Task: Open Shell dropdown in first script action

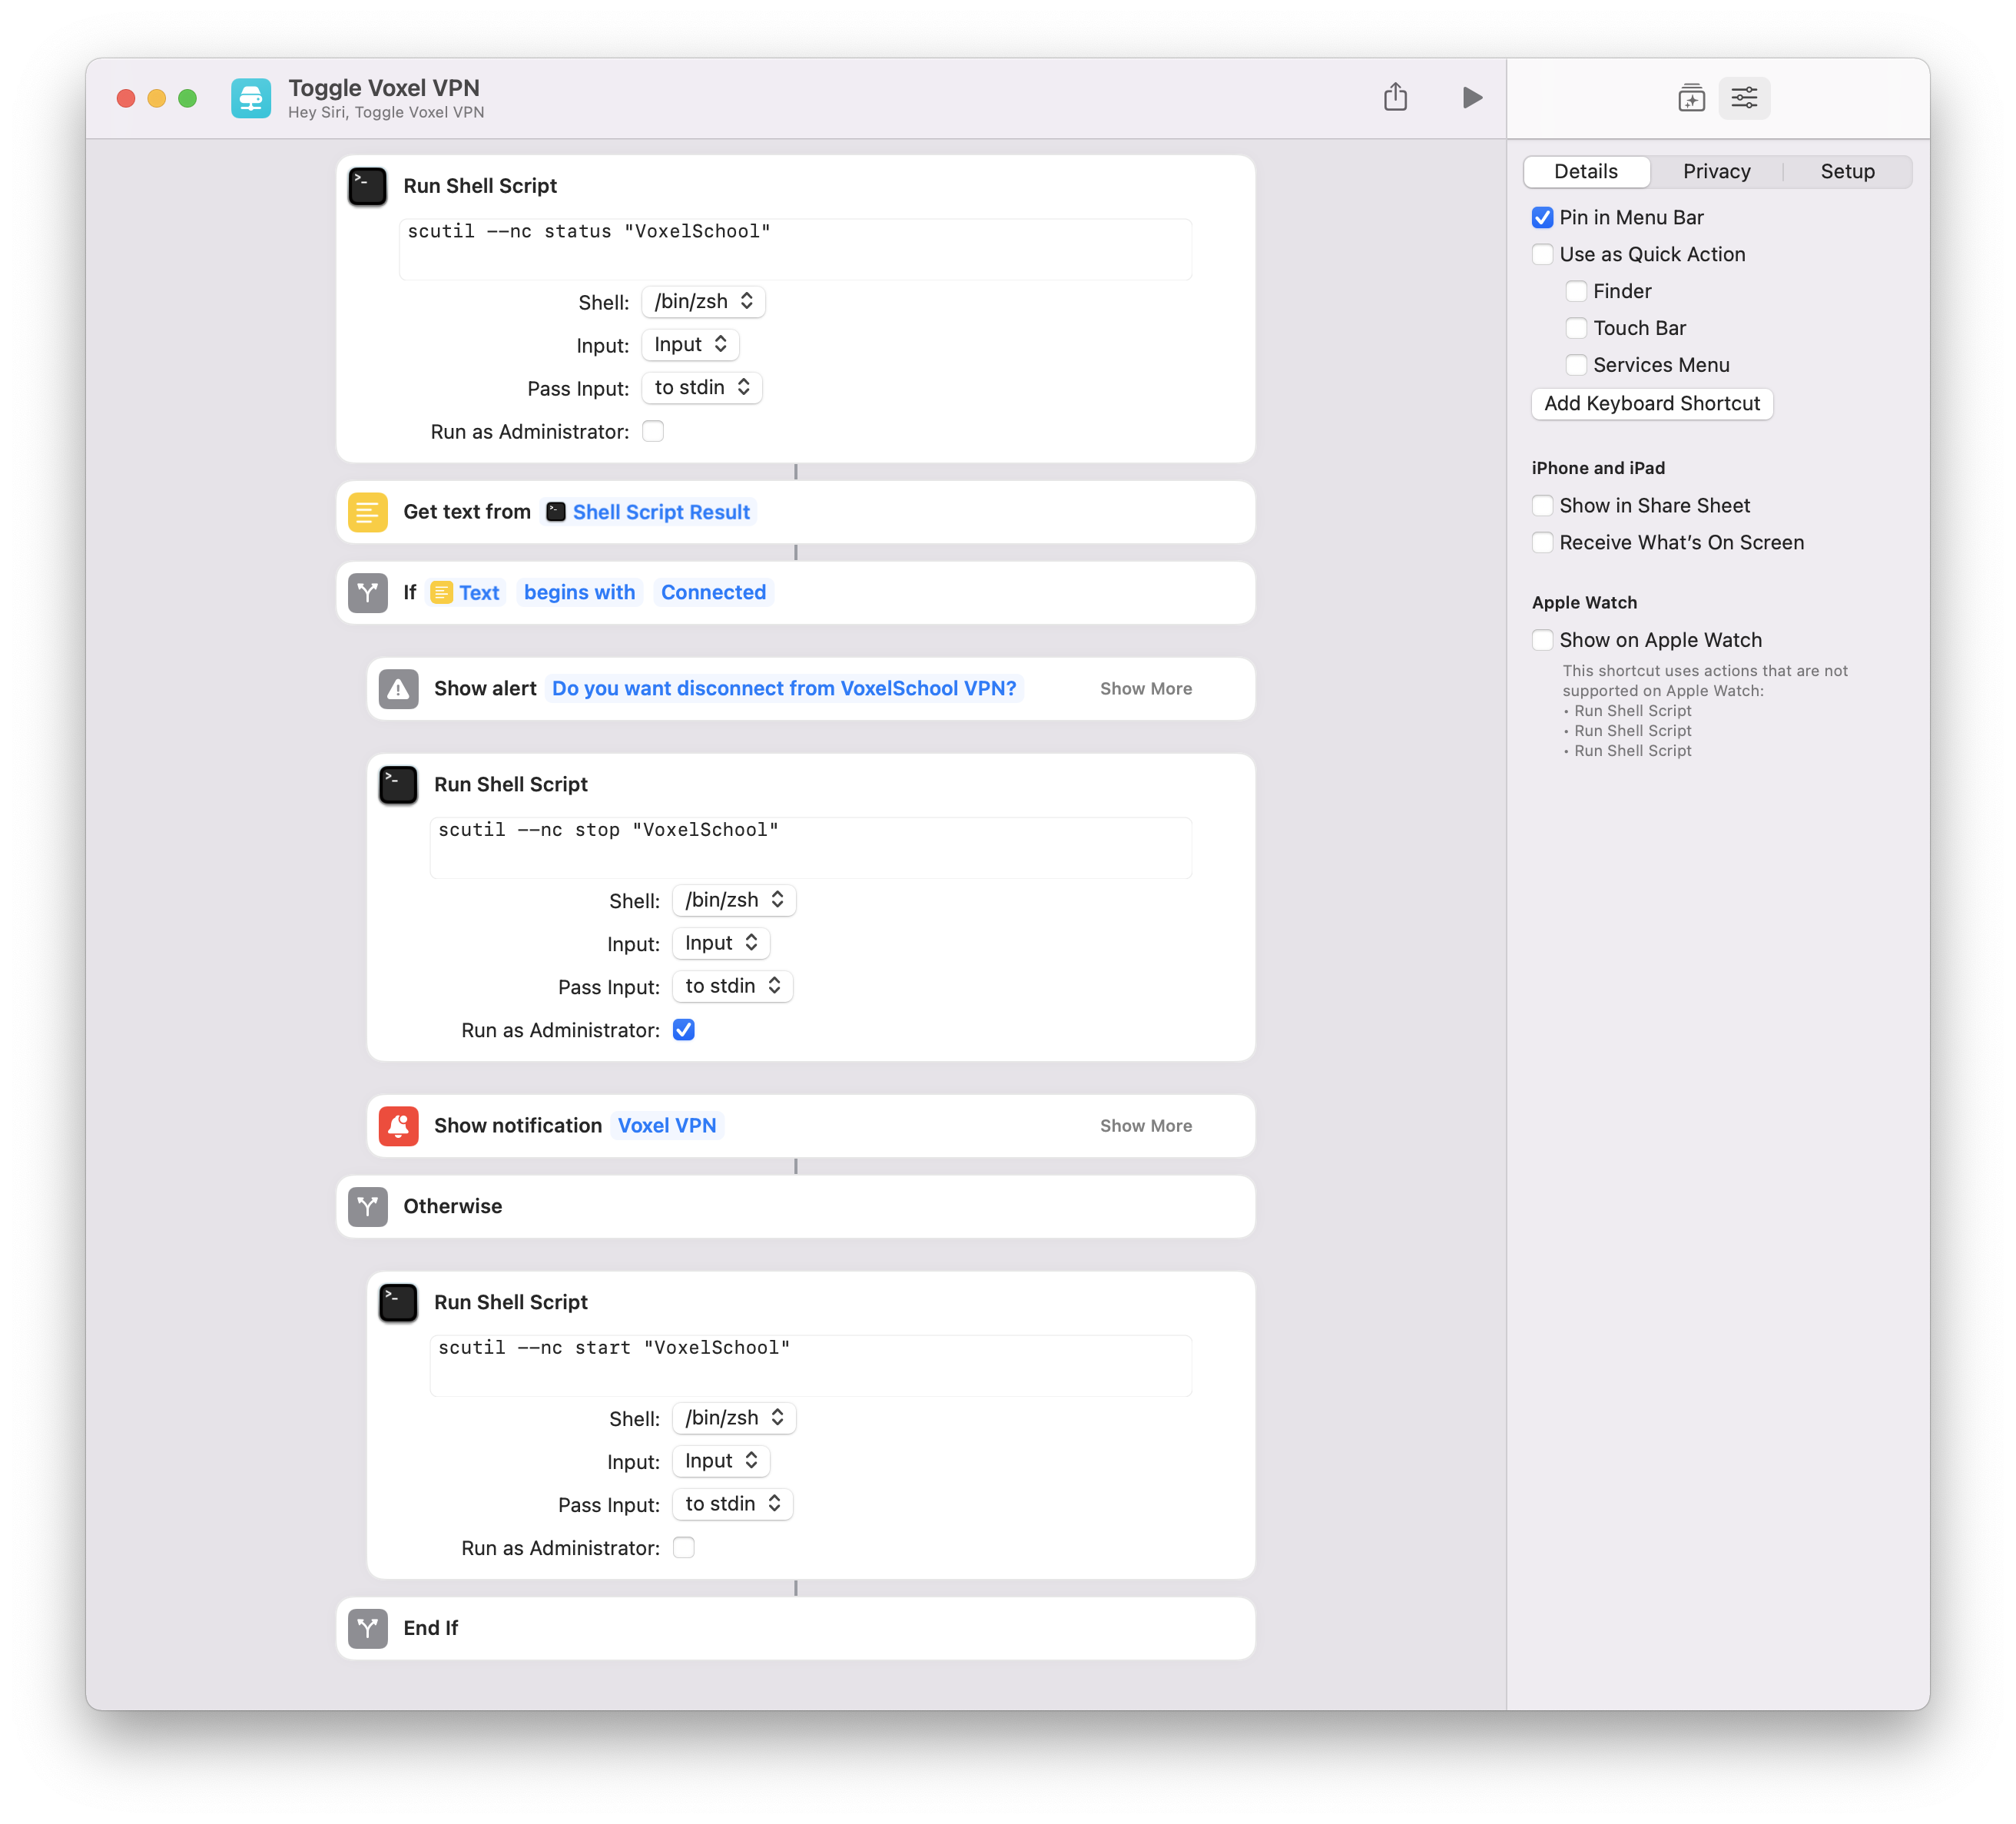Action: coord(703,302)
